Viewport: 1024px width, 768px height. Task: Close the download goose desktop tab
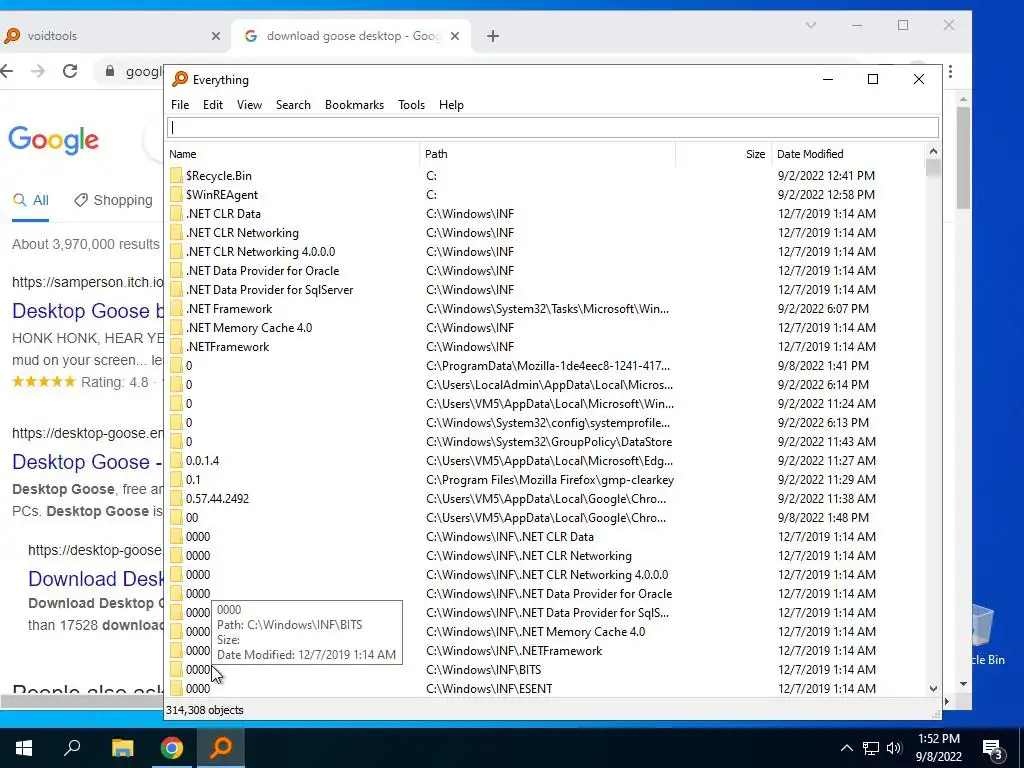455,36
